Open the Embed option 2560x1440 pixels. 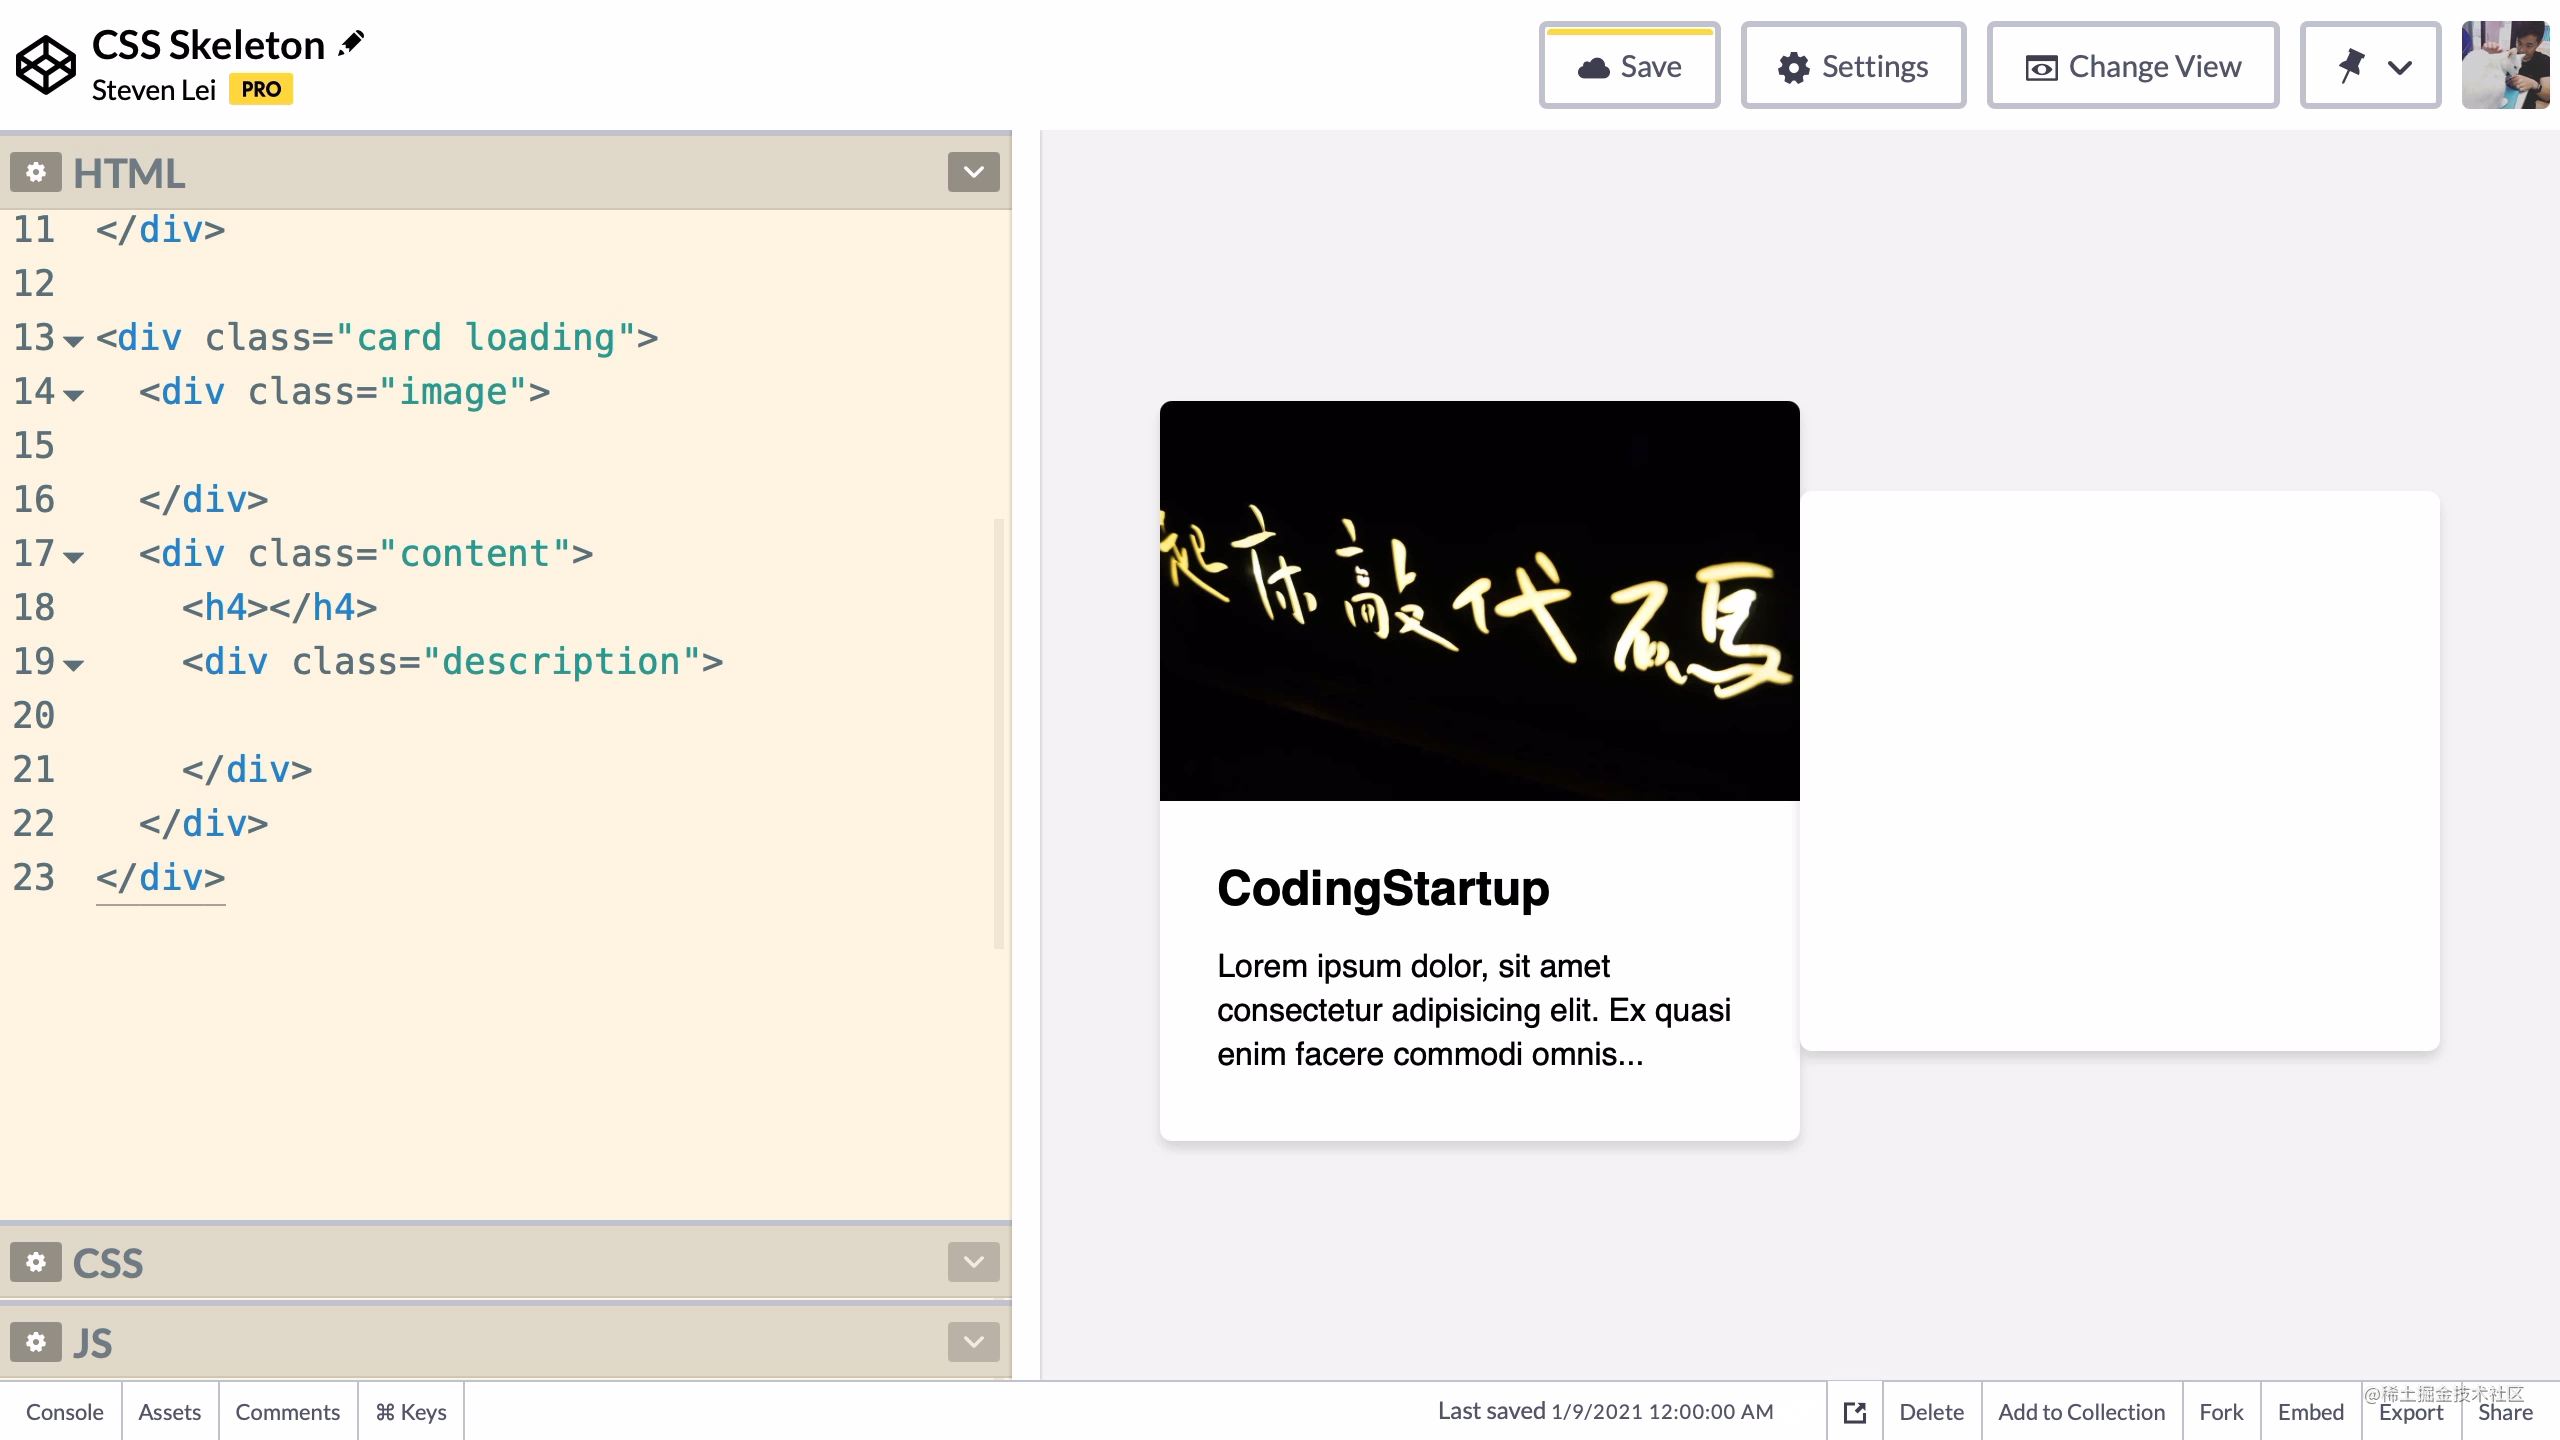2310,1412
